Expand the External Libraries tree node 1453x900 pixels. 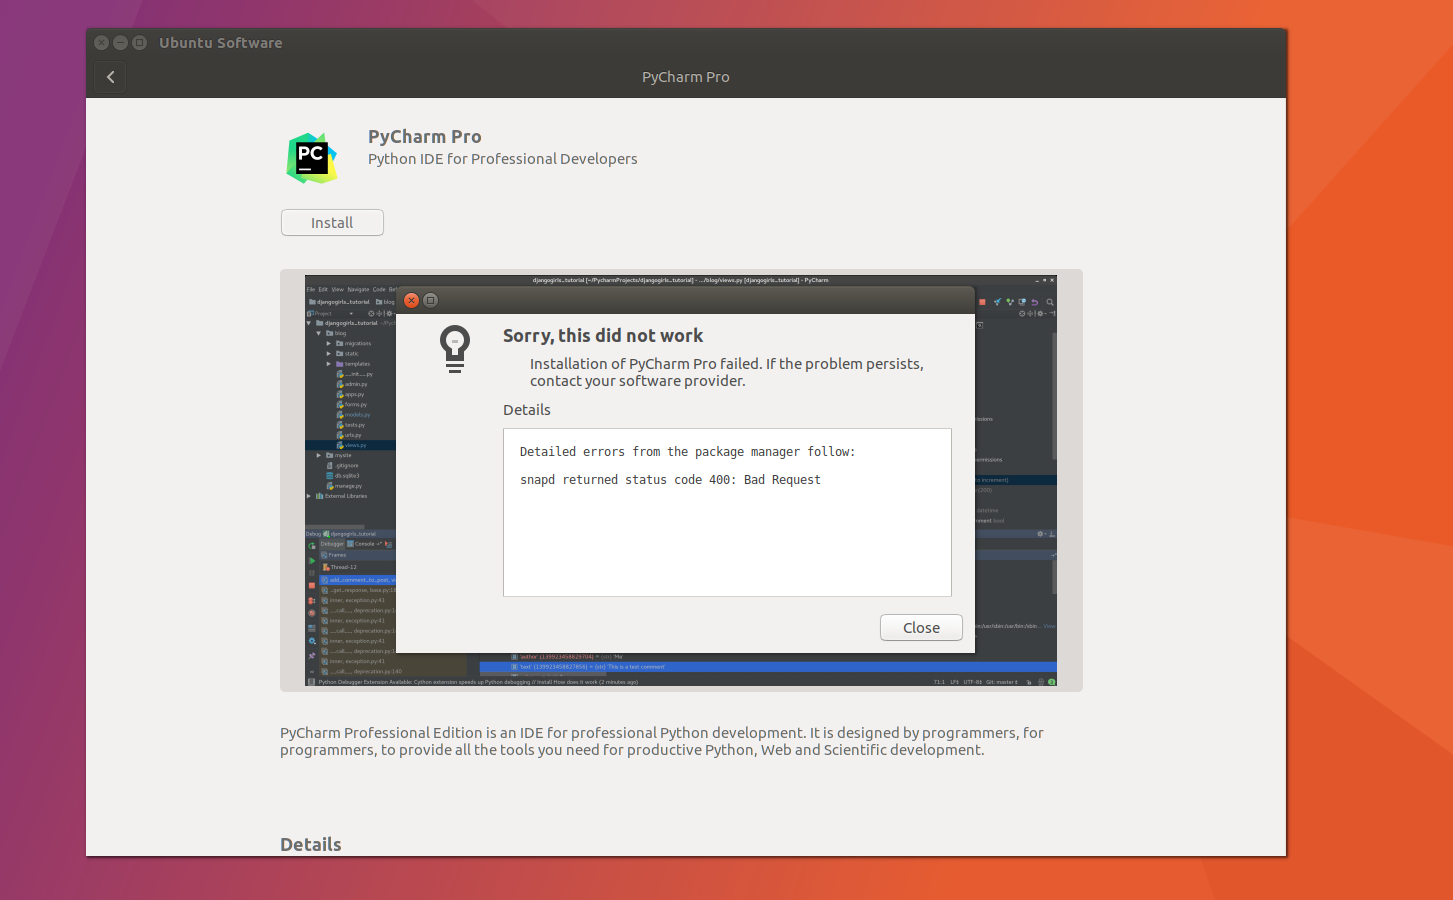coord(309,496)
